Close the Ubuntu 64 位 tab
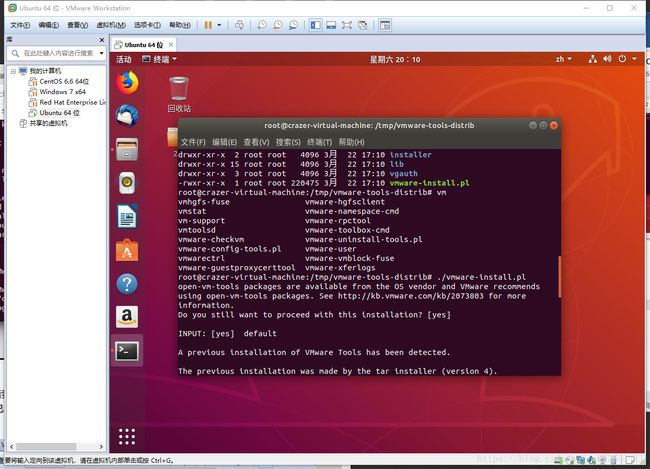The width and height of the screenshot is (650, 469). pyautogui.click(x=171, y=44)
